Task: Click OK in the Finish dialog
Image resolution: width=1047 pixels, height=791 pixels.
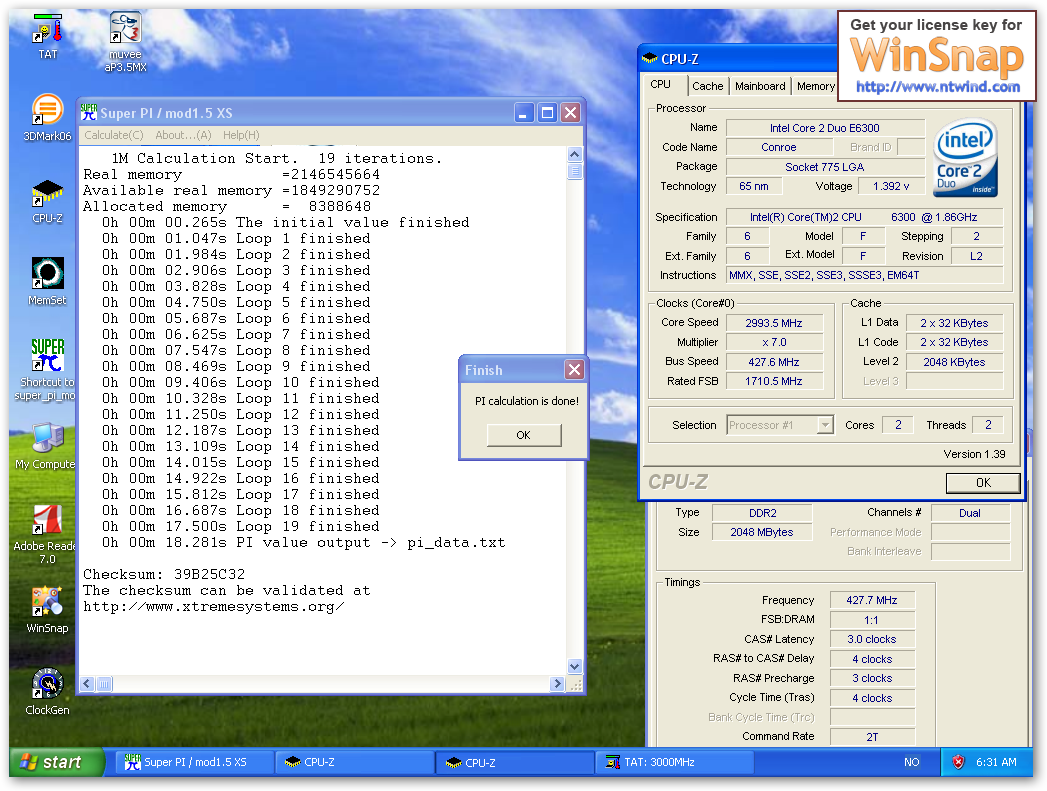Action: [524, 435]
